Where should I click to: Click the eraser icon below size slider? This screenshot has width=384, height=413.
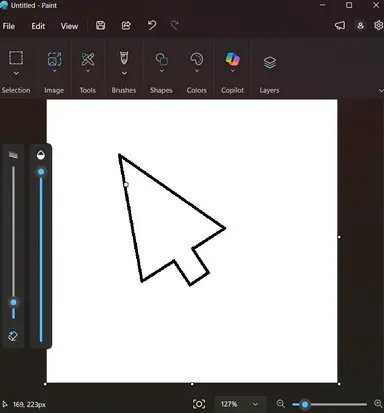pos(13,336)
